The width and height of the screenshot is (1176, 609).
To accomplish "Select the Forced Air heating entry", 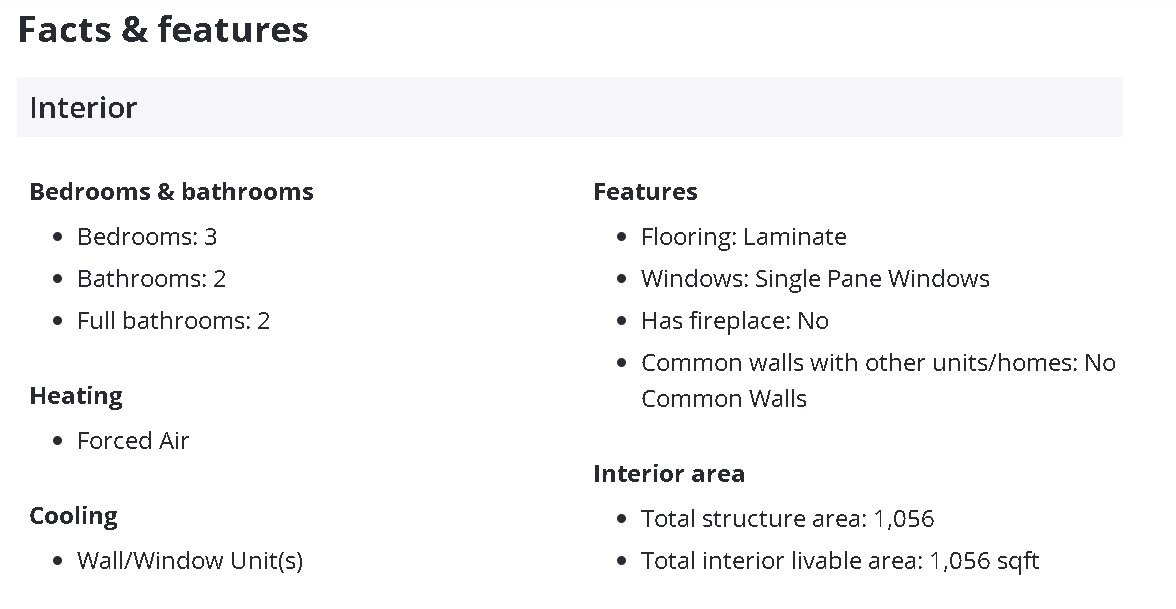I will click(x=133, y=441).
